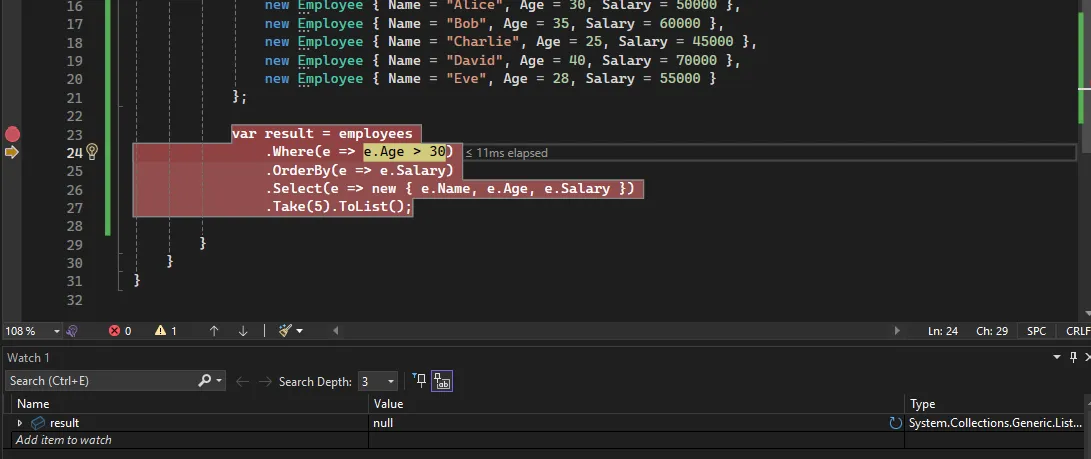This screenshot has width=1091, height=459.
Task: Click the red errors count icon
Action: coord(114,331)
